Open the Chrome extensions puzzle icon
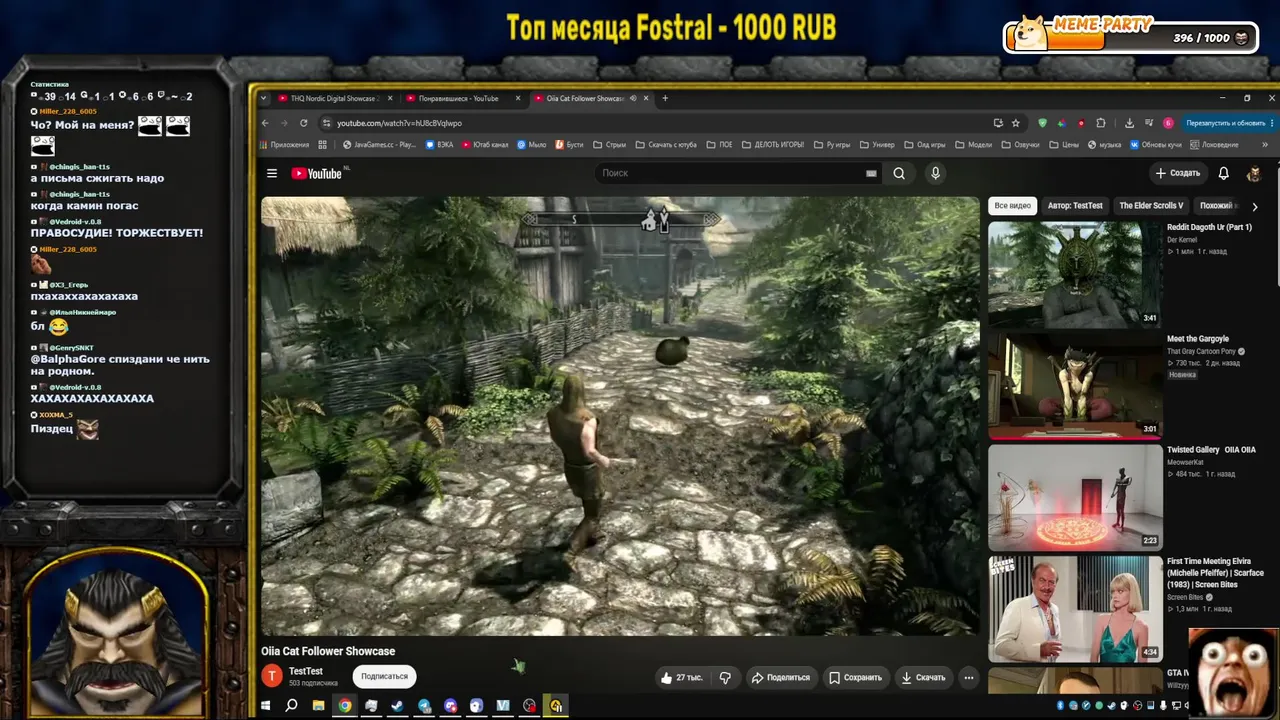The image size is (1280, 720). click(x=1101, y=123)
